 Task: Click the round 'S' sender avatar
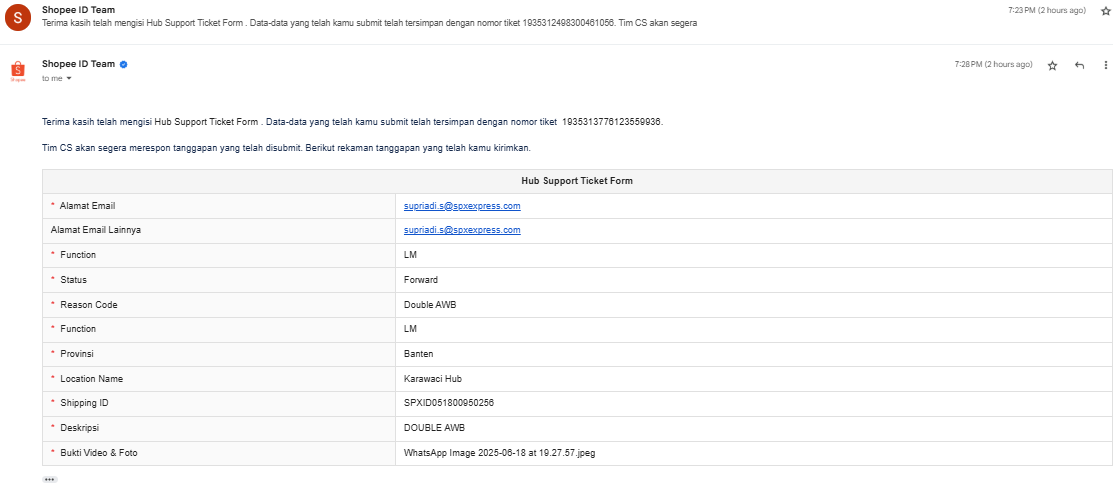pos(18,17)
